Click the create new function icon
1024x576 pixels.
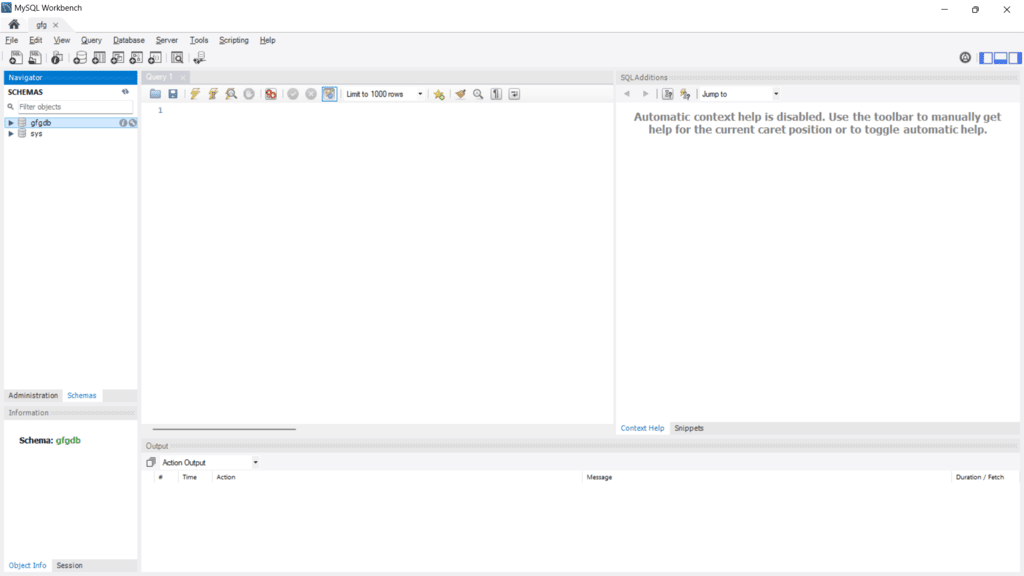click(x=155, y=58)
